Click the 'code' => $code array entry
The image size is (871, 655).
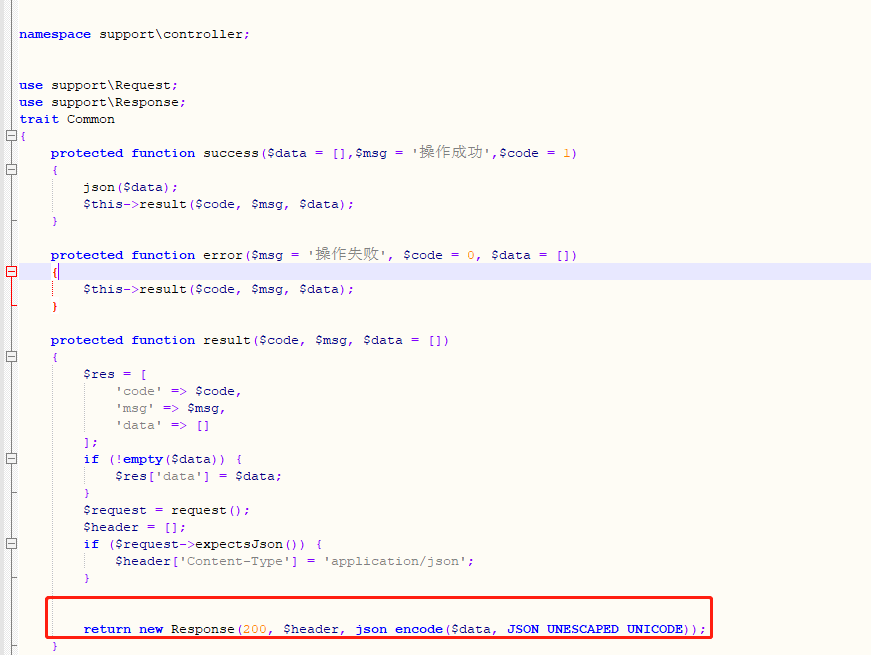click(x=178, y=392)
